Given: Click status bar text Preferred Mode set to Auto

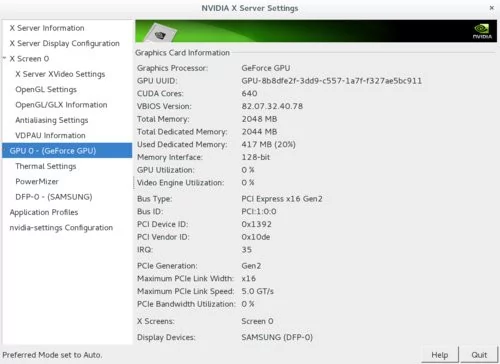Looking at the screenshot, I should [52, 355].
